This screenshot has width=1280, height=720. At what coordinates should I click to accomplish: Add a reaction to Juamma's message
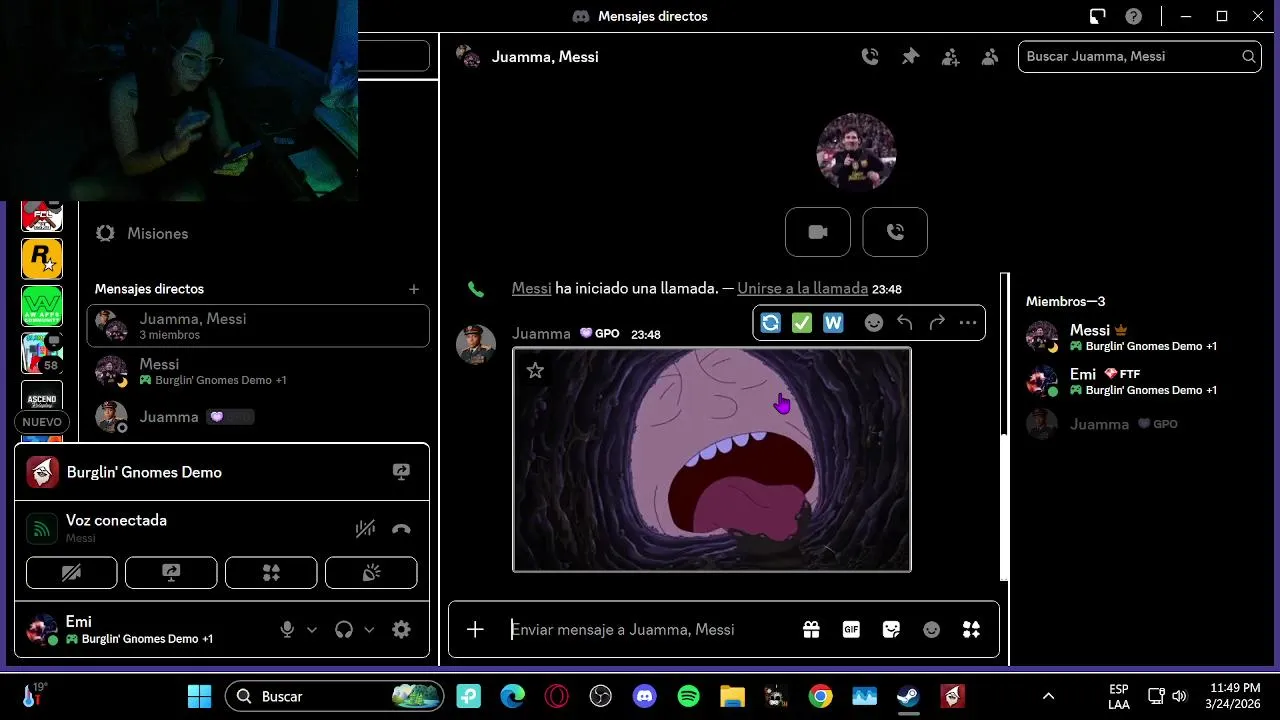point(874,323)
